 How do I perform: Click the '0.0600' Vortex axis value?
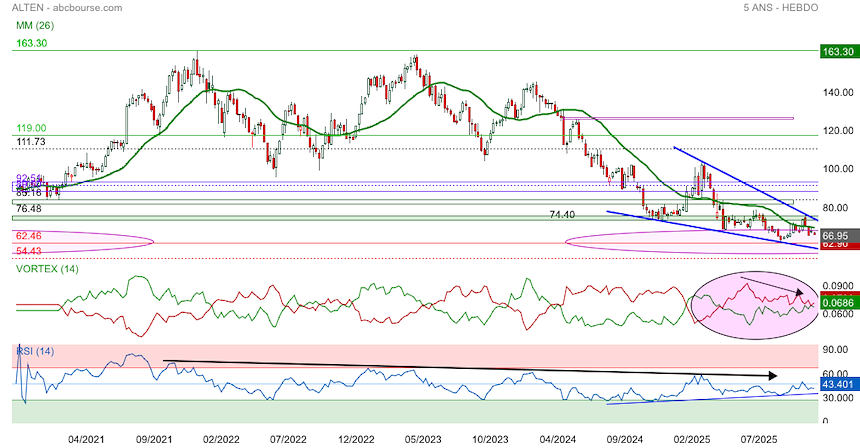point(838,314)
